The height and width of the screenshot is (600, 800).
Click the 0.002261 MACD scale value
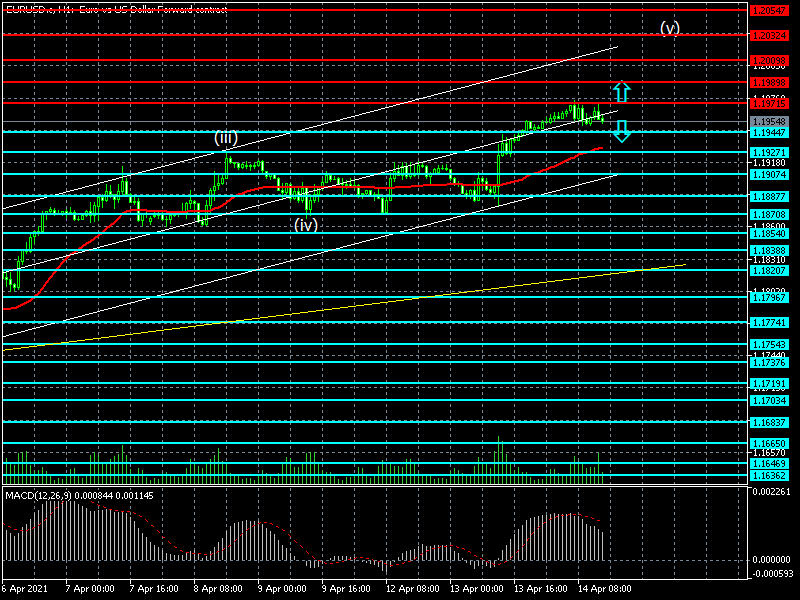[771, 492]
